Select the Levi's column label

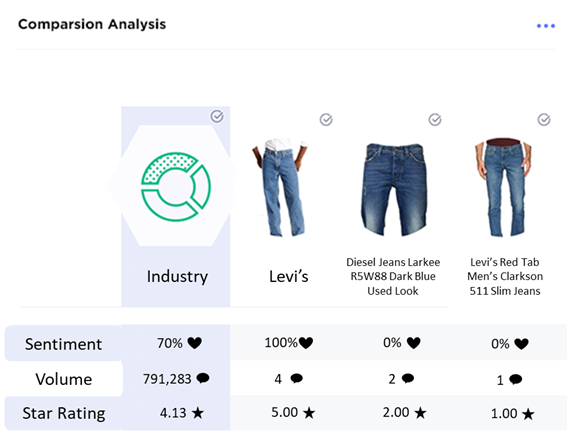(289, 276)
